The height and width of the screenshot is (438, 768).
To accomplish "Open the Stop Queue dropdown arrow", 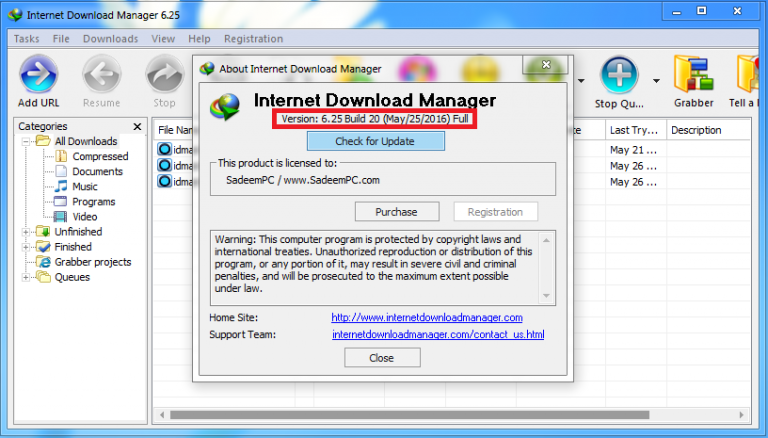I will (656, 81).
